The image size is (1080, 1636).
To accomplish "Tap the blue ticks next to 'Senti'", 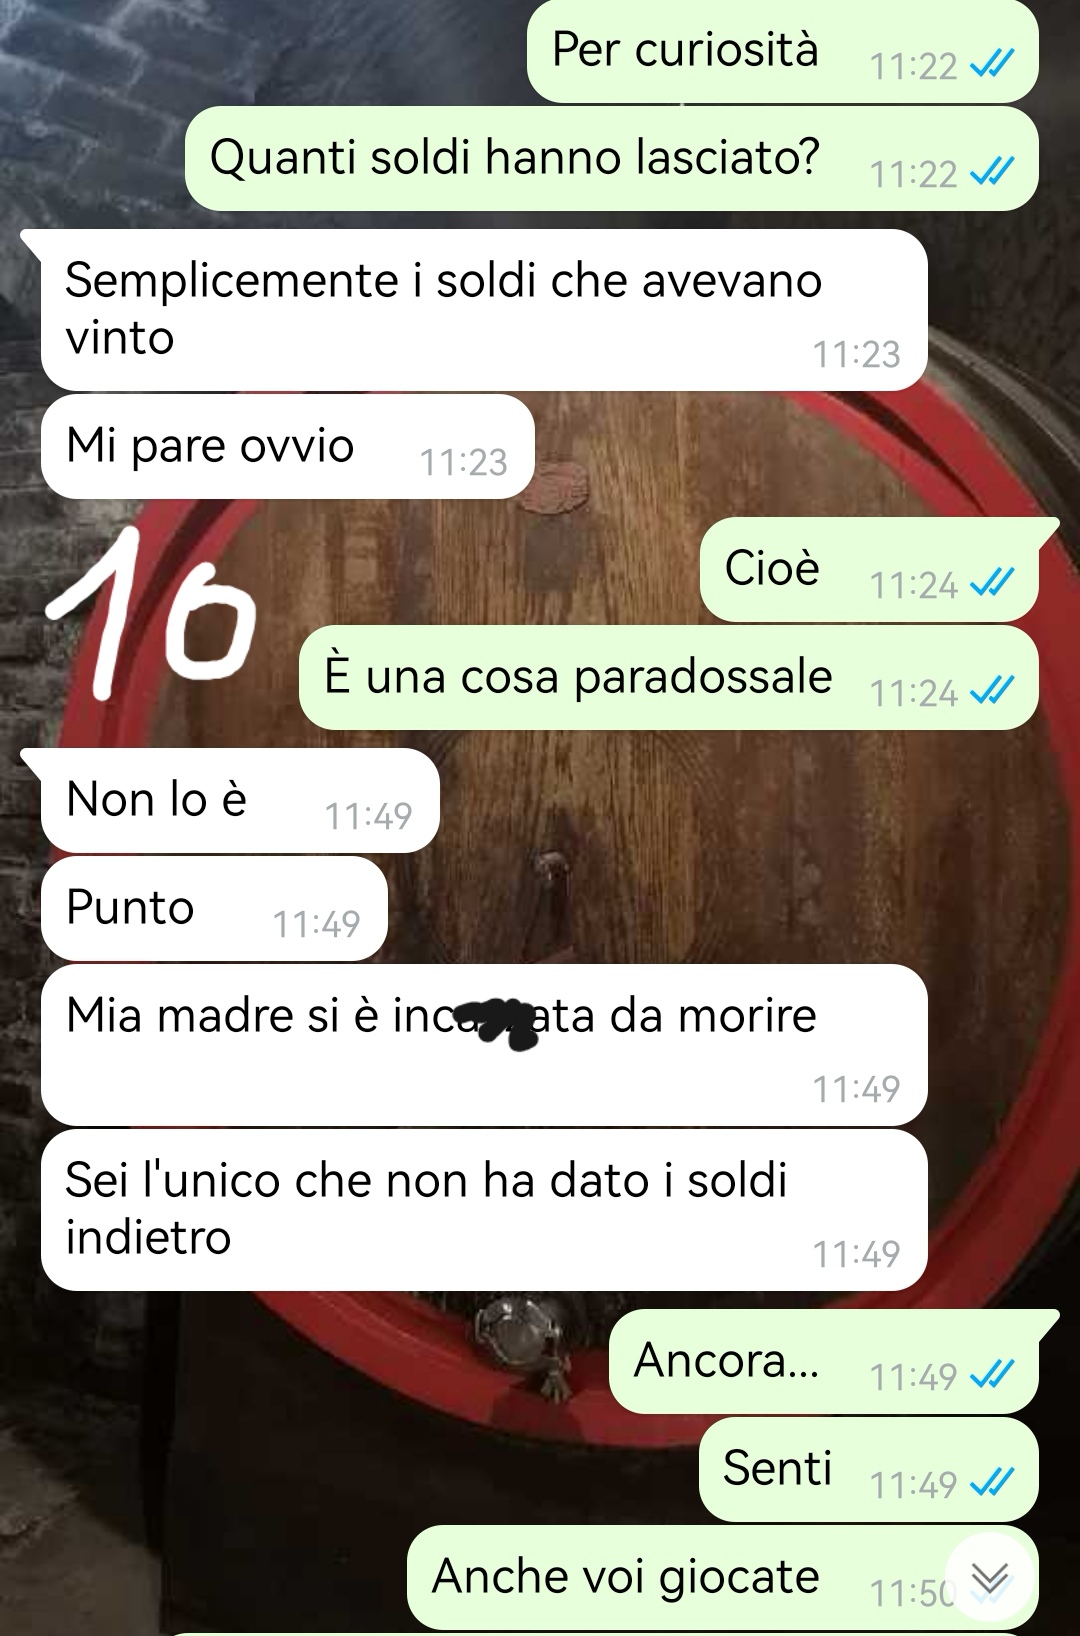I will click(993, 1484).
